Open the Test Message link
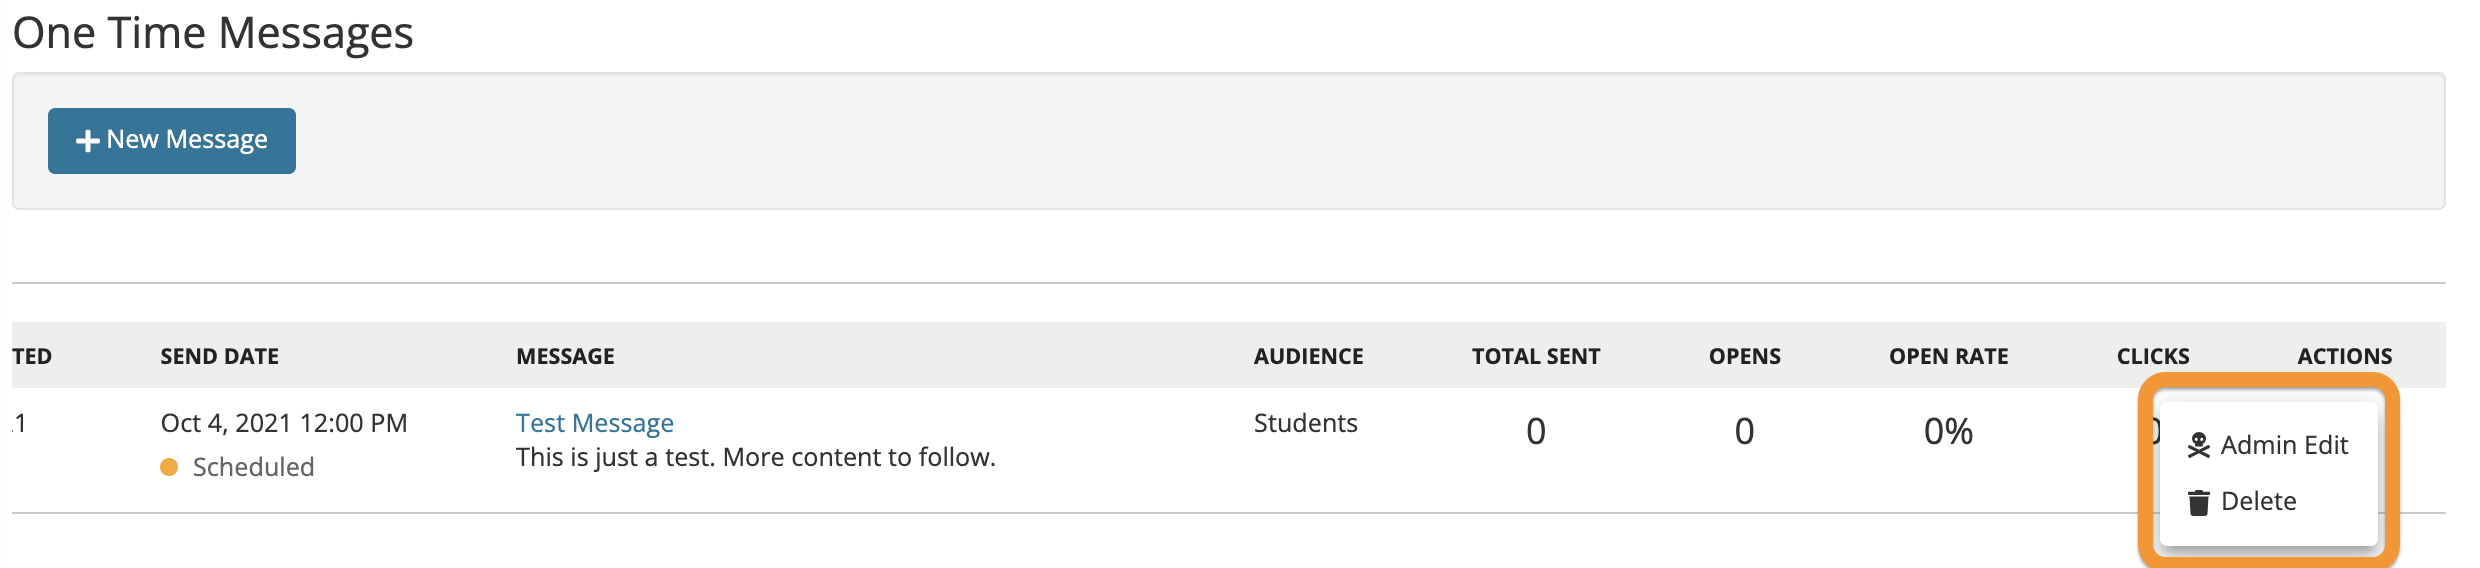This screenshot has height=568, width=2480. click(x=595, y=423)
